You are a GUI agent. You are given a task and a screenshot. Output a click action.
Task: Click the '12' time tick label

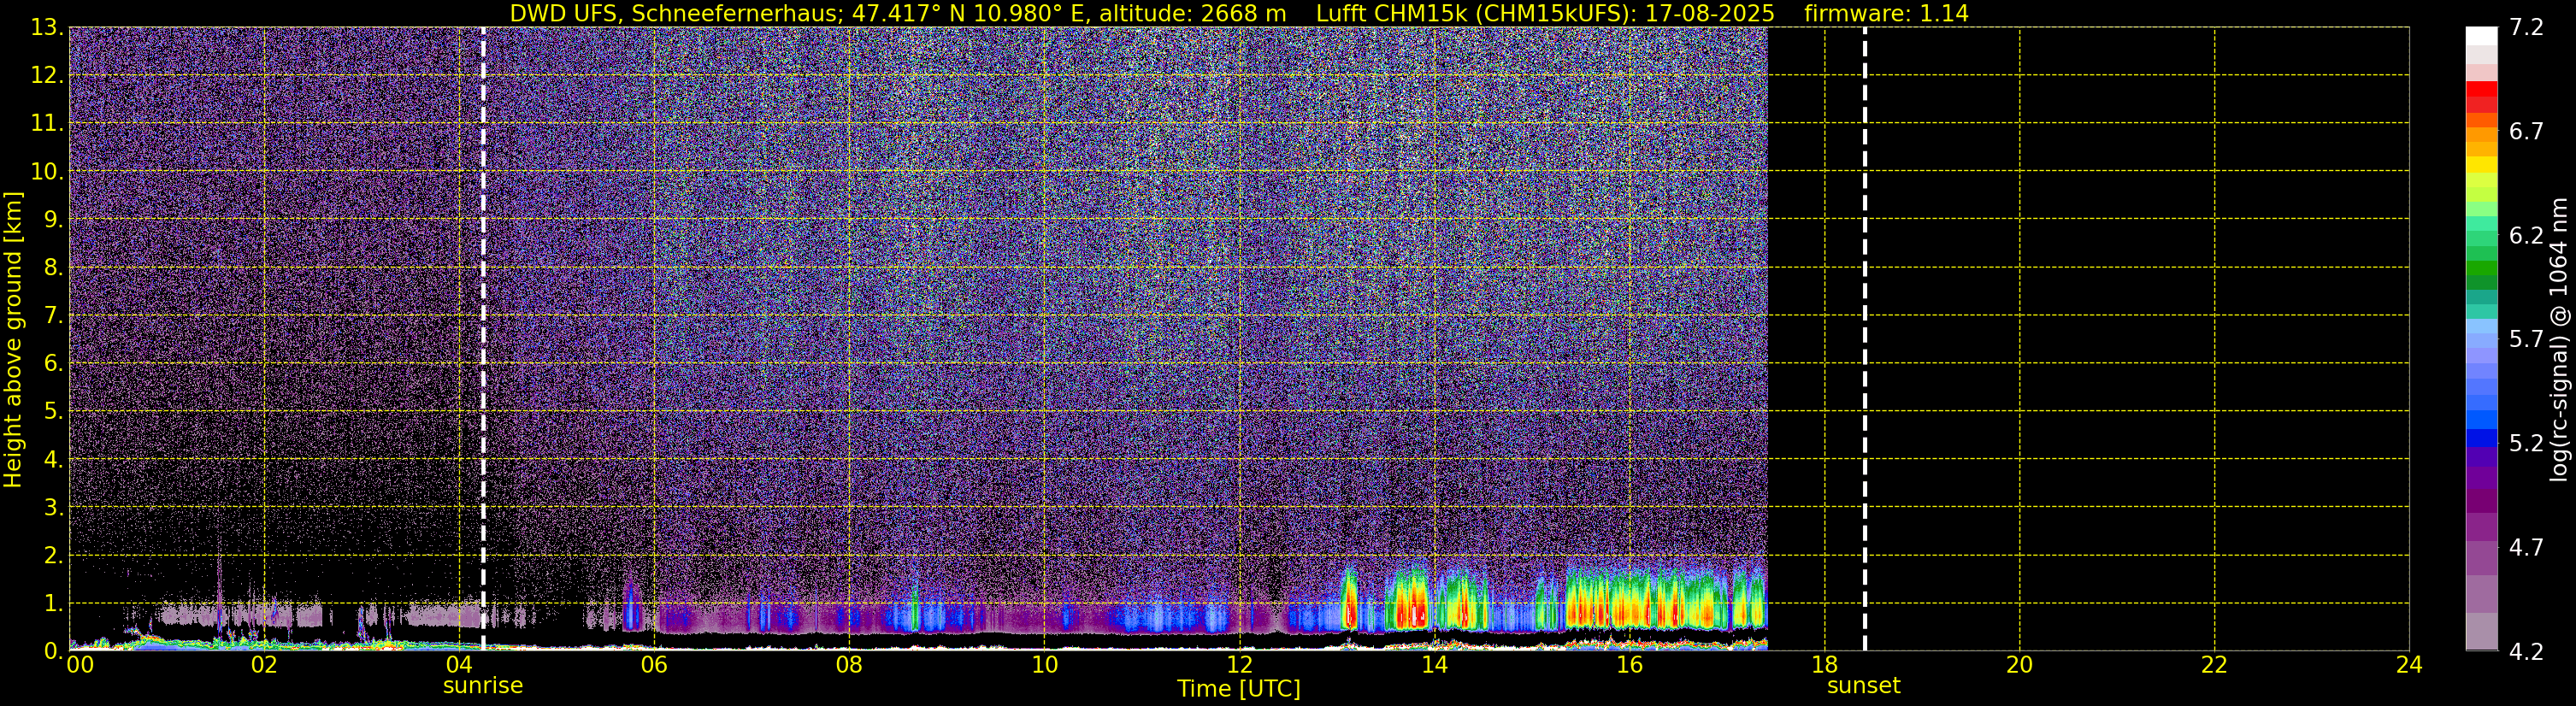[x=1239, y=665]
